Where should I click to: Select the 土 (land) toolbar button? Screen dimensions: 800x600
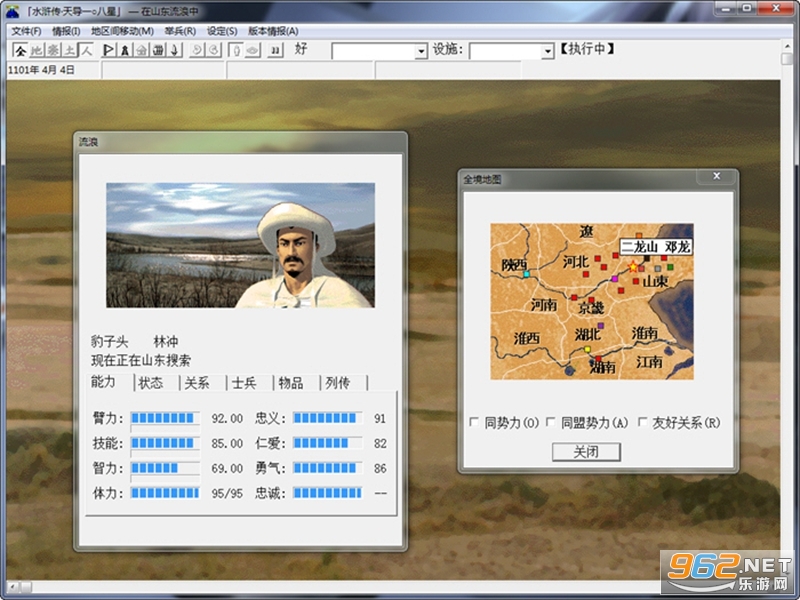tap(69, 50)
